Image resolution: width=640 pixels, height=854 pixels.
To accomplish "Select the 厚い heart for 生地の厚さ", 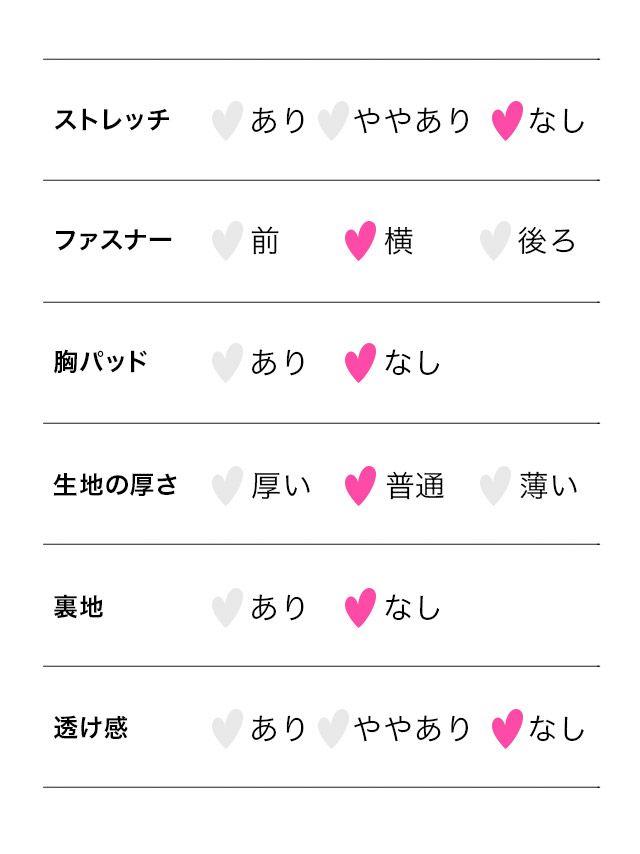I will [x=227, y=486].
